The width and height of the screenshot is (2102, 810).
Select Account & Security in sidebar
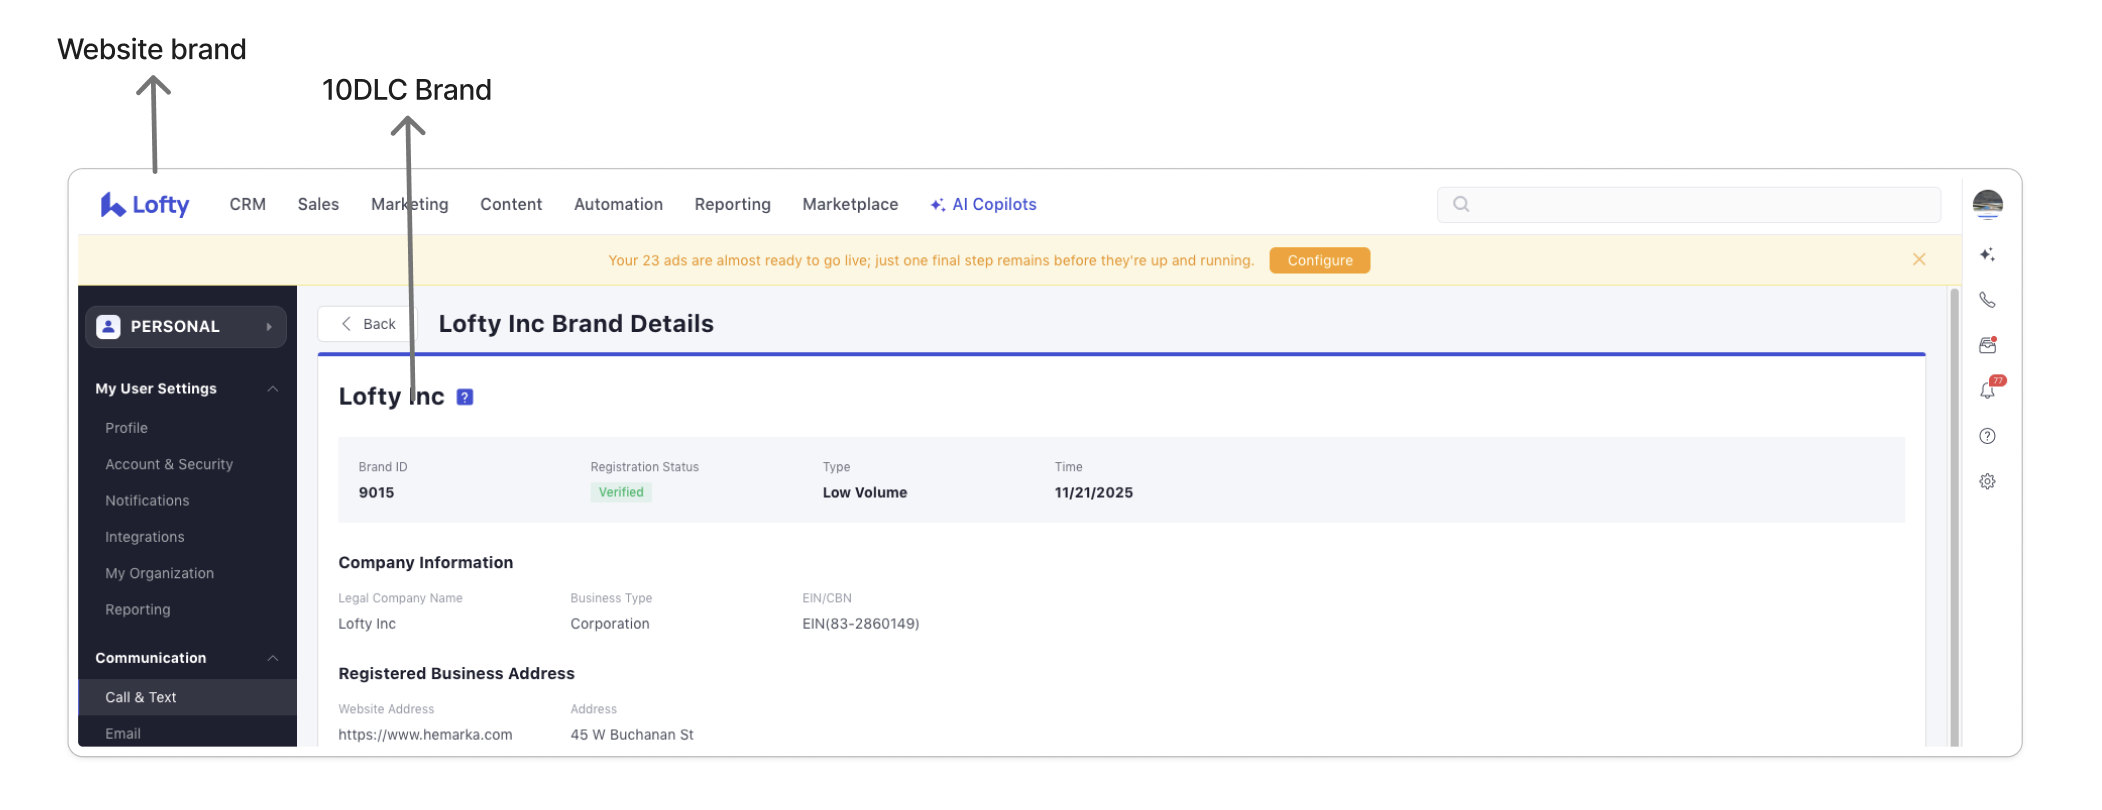(x=169, y=465)
